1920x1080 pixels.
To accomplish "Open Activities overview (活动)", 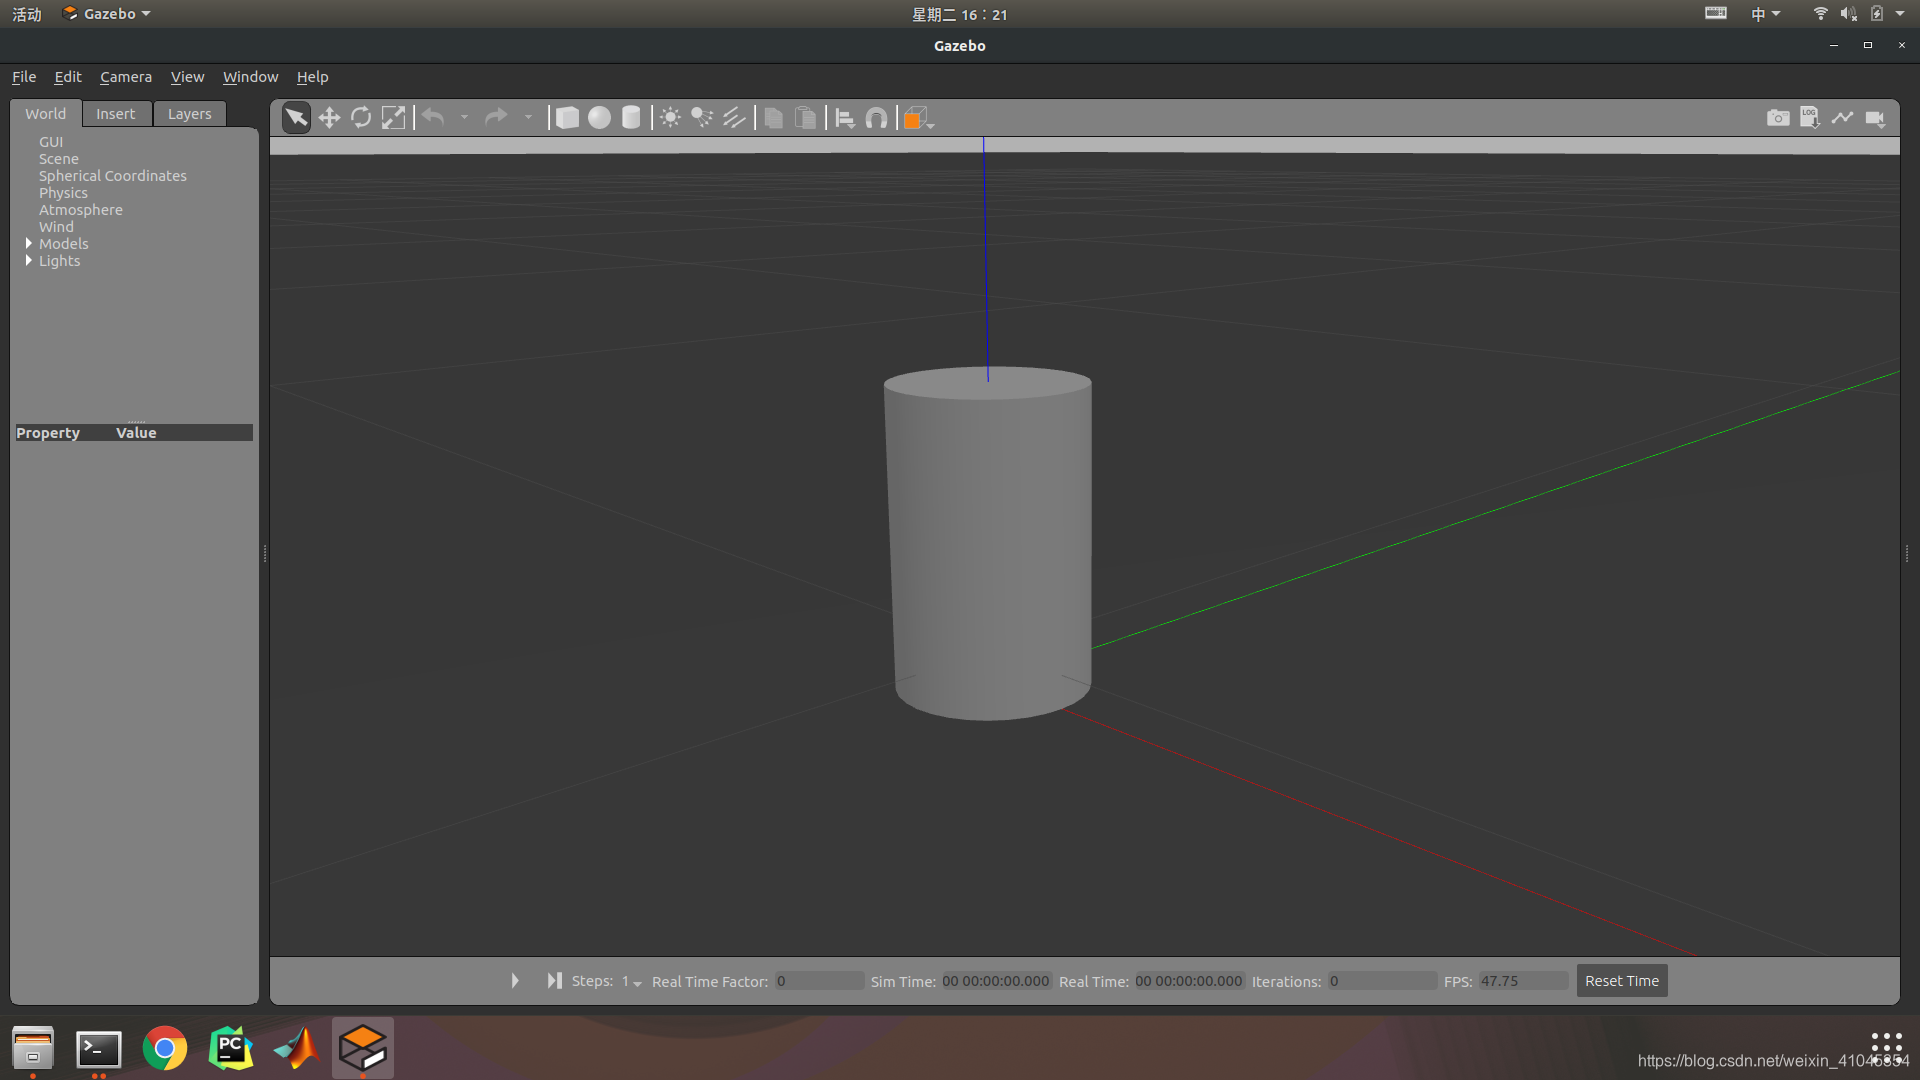I will click(27, 14).
